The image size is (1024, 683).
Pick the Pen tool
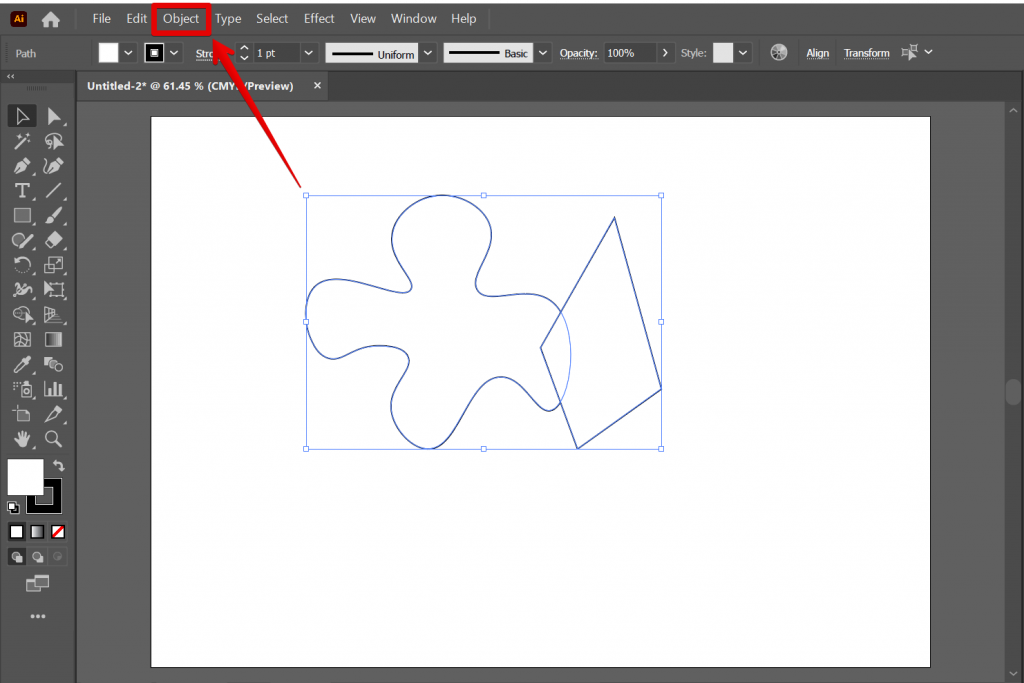tap(22, 166)
